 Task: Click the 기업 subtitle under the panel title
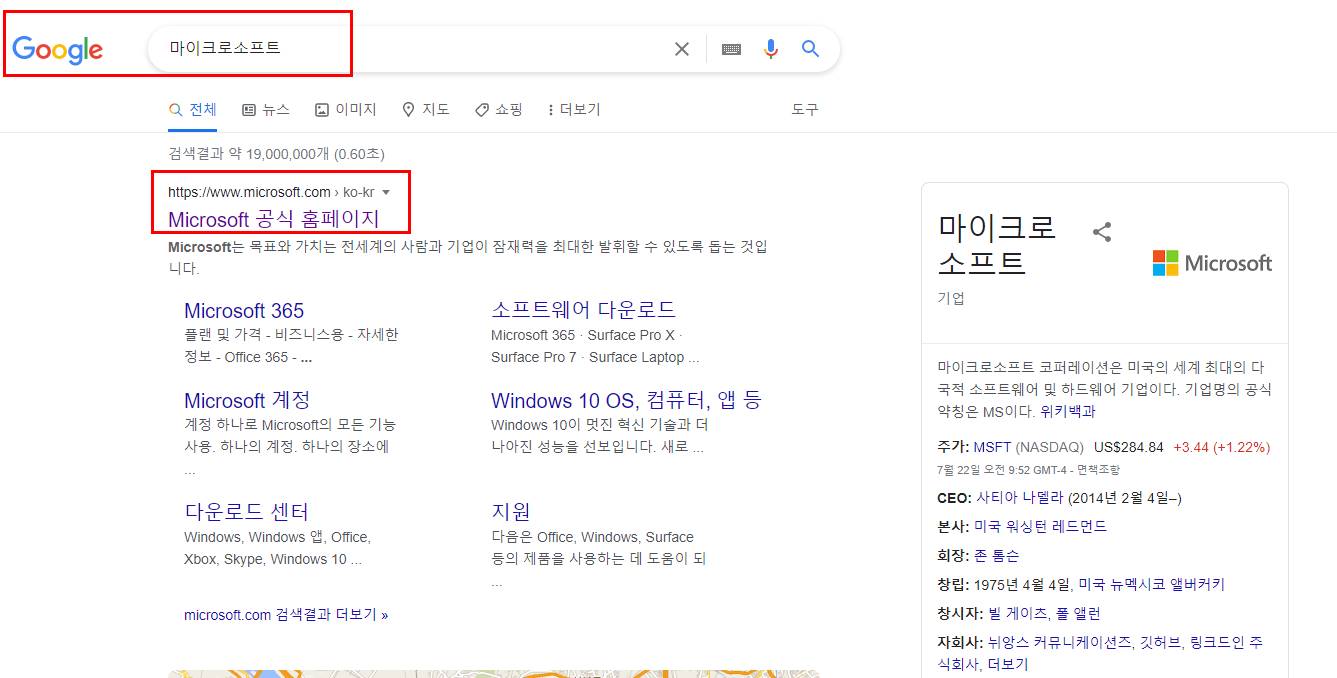[x=951, y=298]
